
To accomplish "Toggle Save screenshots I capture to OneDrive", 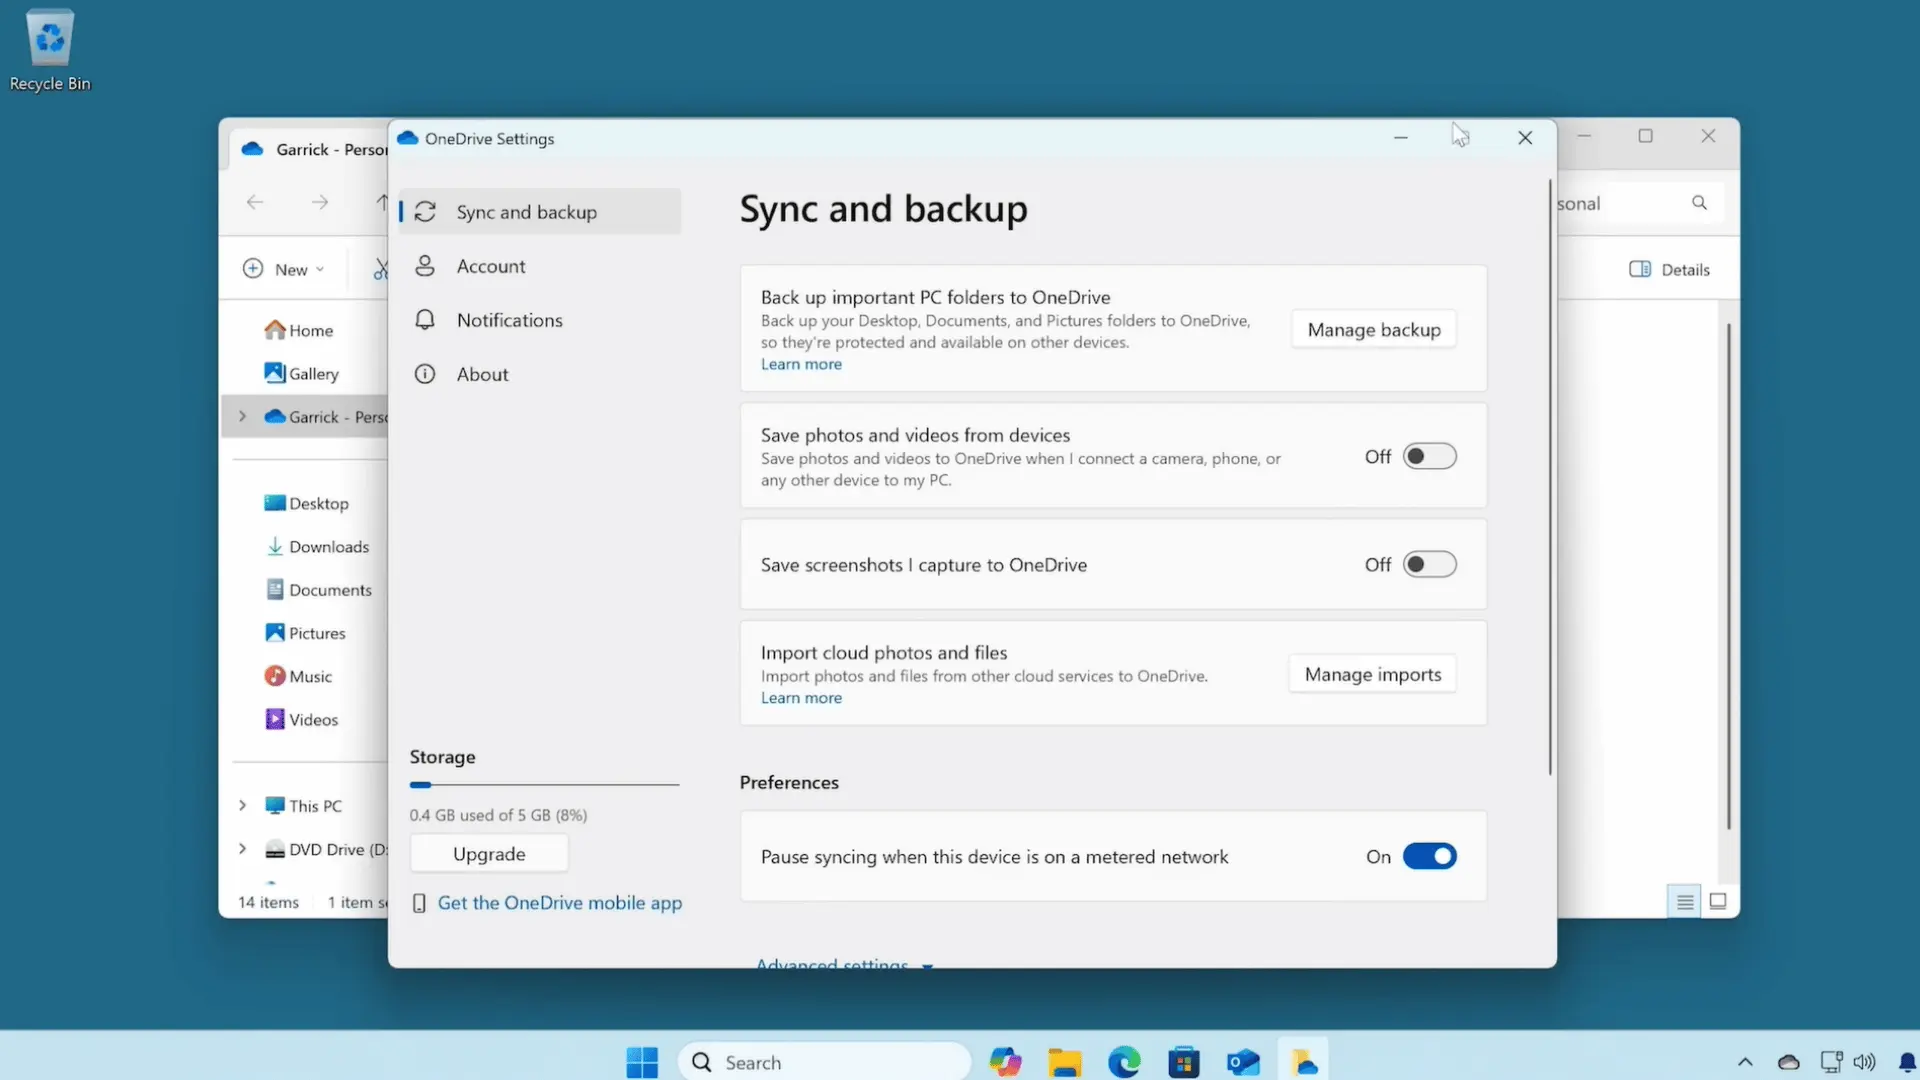I will click(1429, 565).
